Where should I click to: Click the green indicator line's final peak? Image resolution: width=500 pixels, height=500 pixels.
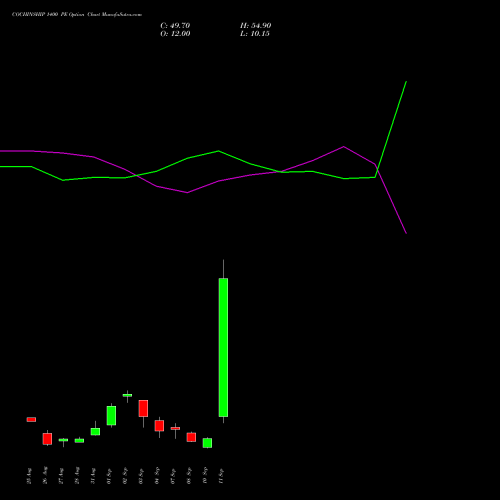[x=406, y=82]
